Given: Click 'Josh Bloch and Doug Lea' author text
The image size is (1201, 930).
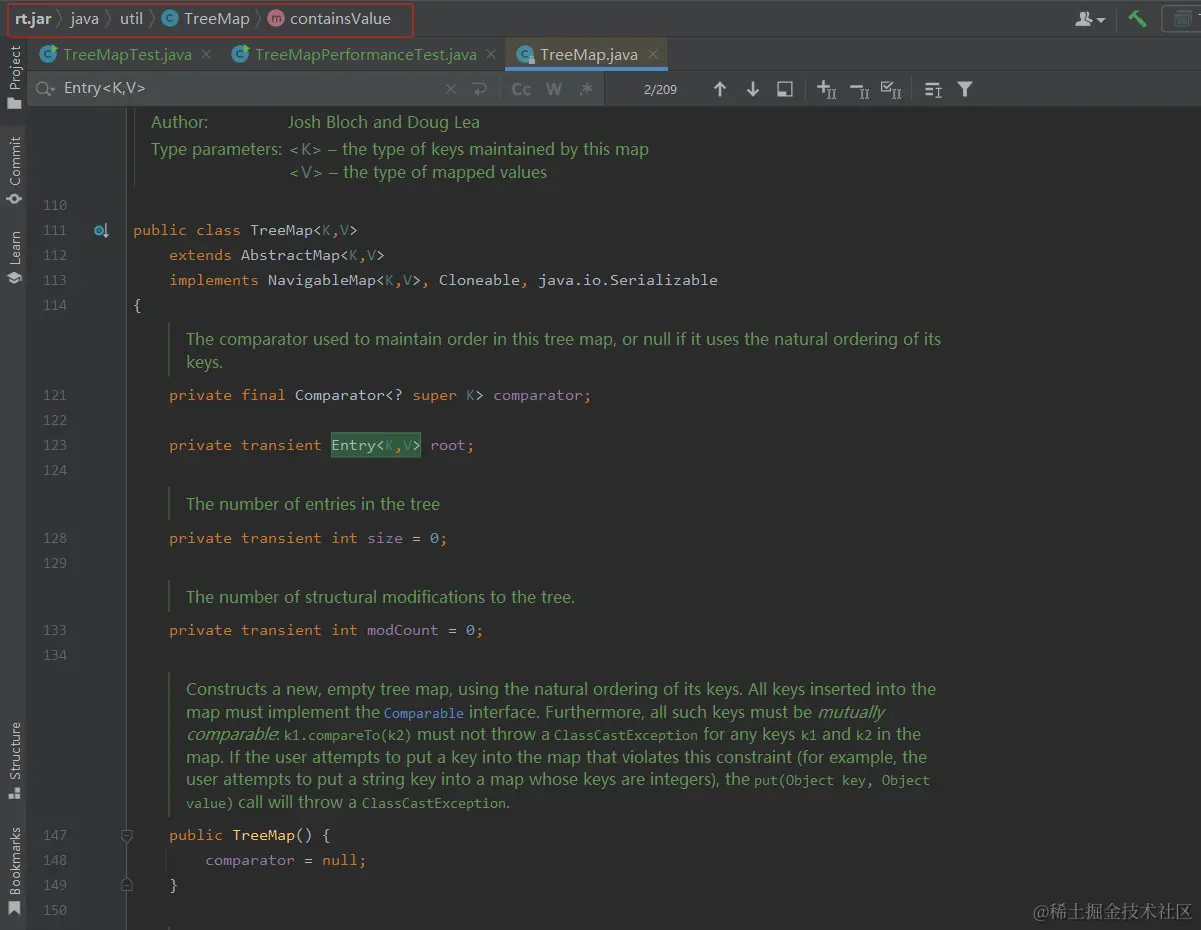Looking at the screenshot, I should click(384, 122).
